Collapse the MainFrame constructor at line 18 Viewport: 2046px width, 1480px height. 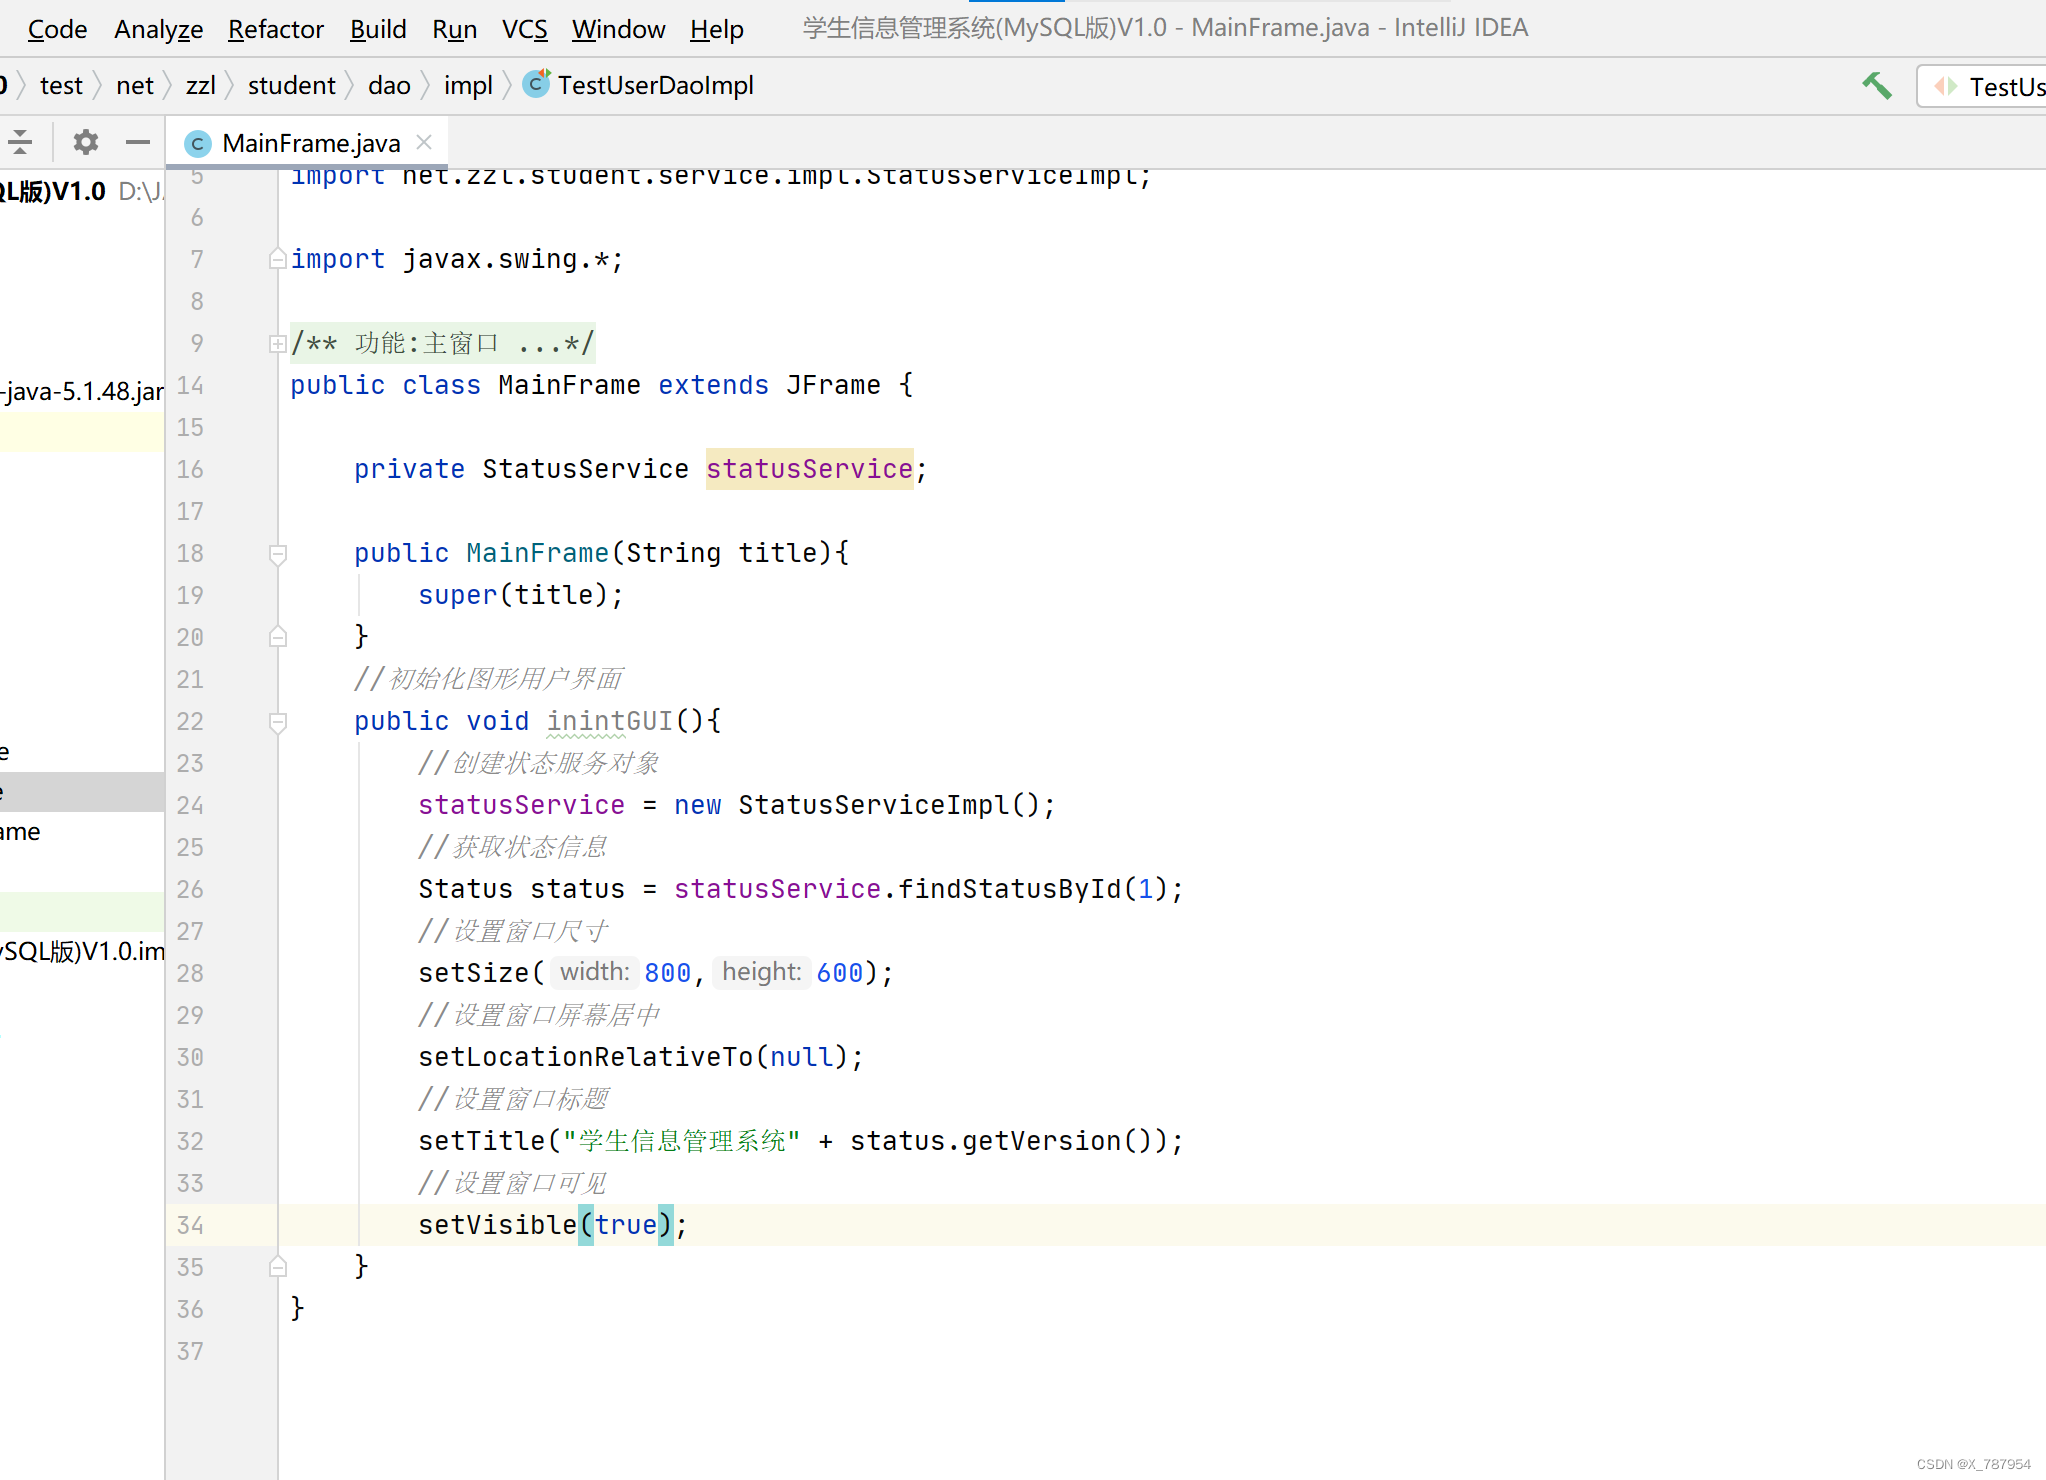click(278, 553)
